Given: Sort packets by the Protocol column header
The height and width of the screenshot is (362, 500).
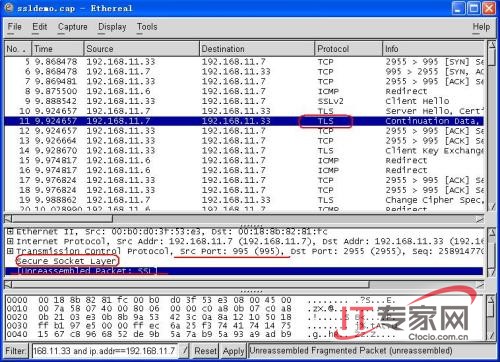Looking at the screenshot, I should pyautogui.click(x=348, y=49).
